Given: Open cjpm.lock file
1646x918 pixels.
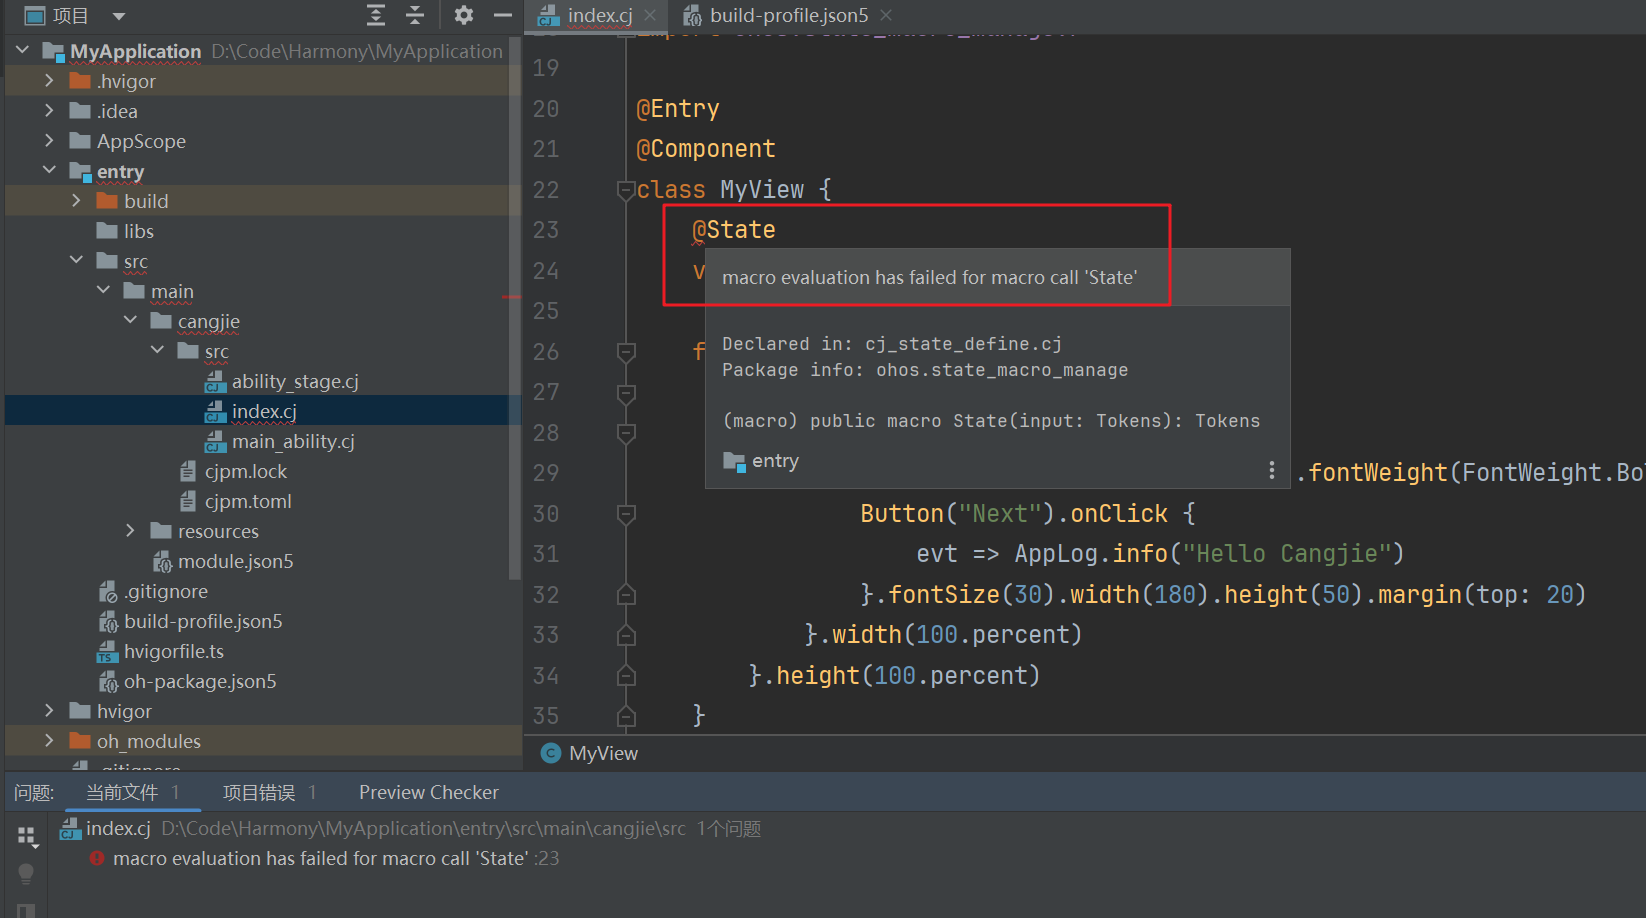Looking at the screenshot, I should 246,471.
